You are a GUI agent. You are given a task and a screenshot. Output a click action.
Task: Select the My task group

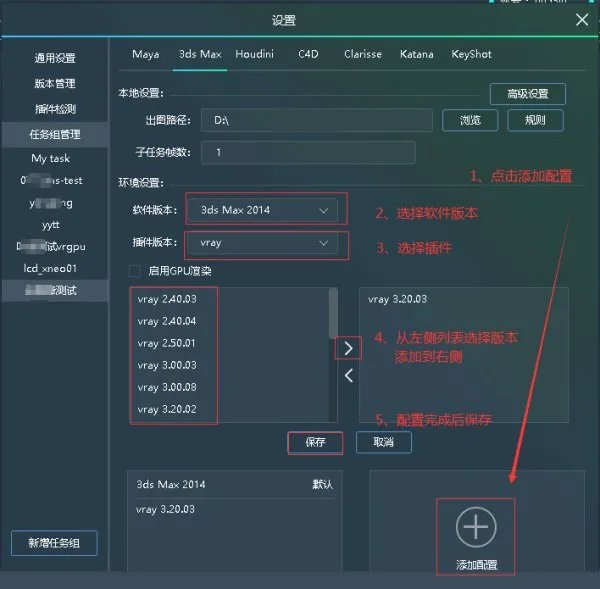coord(51,158)
